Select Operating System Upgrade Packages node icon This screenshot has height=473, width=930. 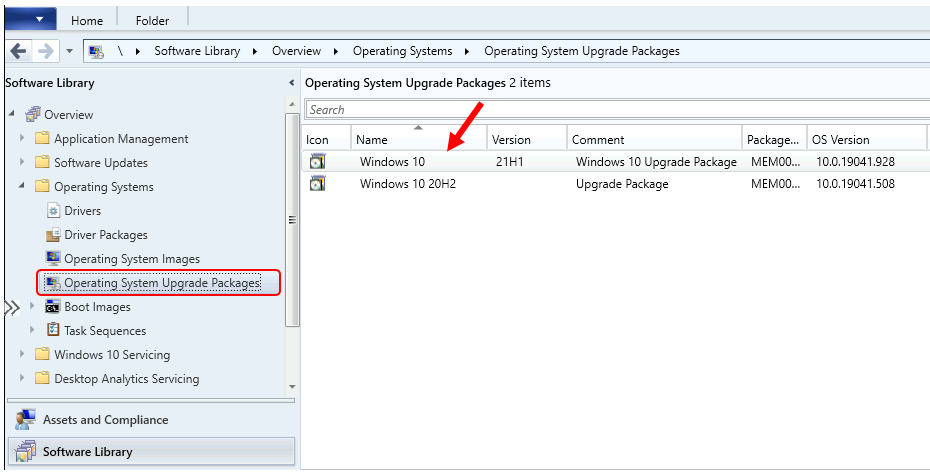[x=53, y=282]
